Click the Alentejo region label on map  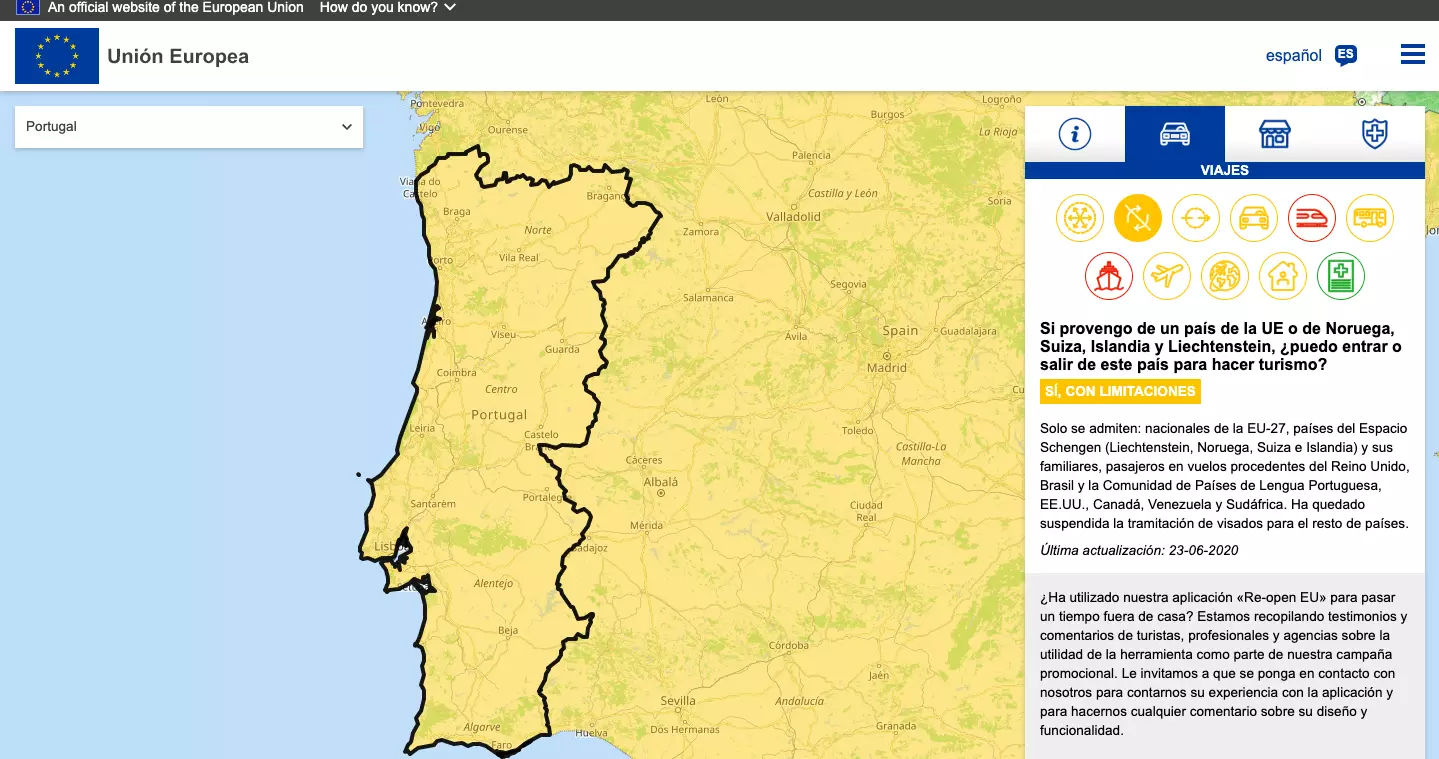pyautogui.click(x=493, y=583)
